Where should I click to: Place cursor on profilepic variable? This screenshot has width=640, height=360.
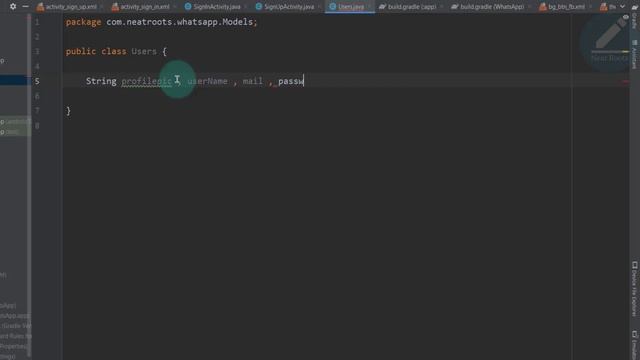[146, 81]
